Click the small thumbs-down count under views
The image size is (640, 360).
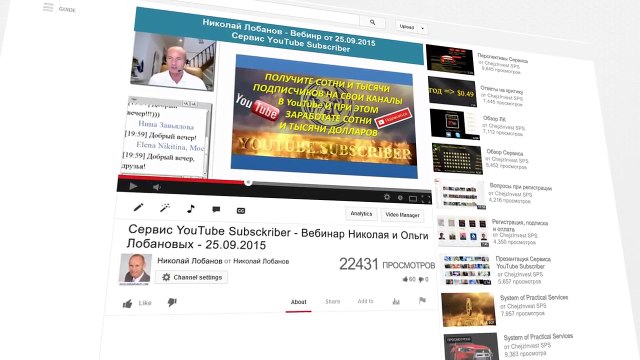tap(423, 280)
